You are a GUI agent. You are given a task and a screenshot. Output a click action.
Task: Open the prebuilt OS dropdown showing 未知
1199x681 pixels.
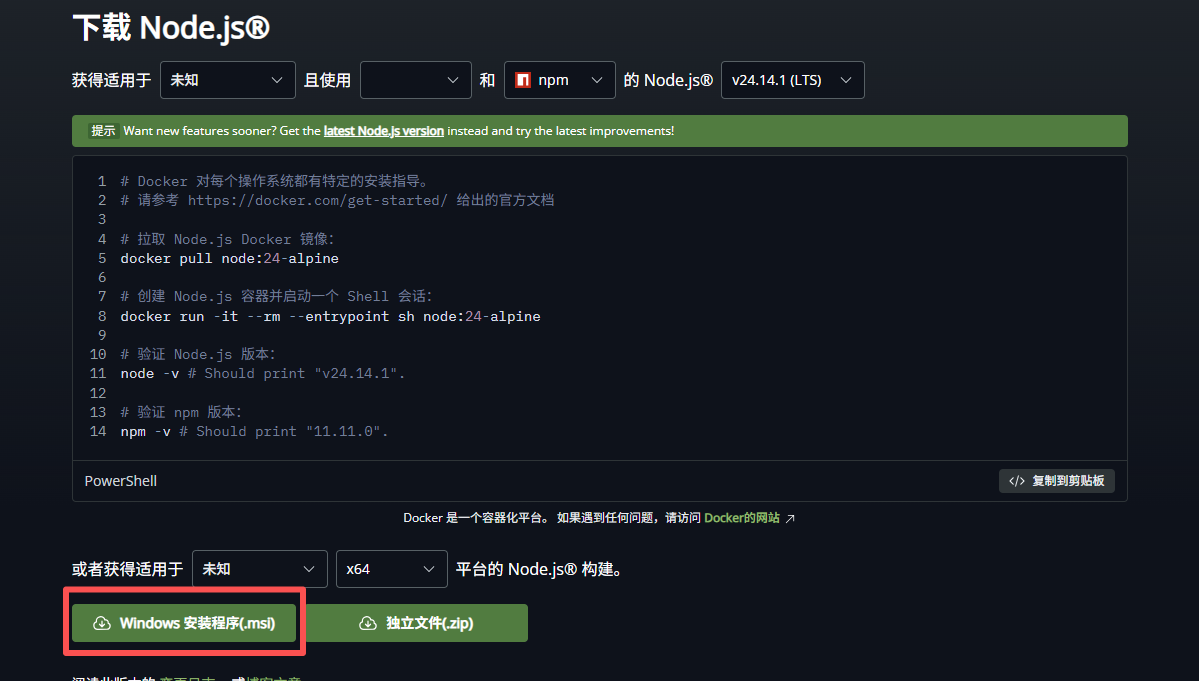tap(259, 569)
